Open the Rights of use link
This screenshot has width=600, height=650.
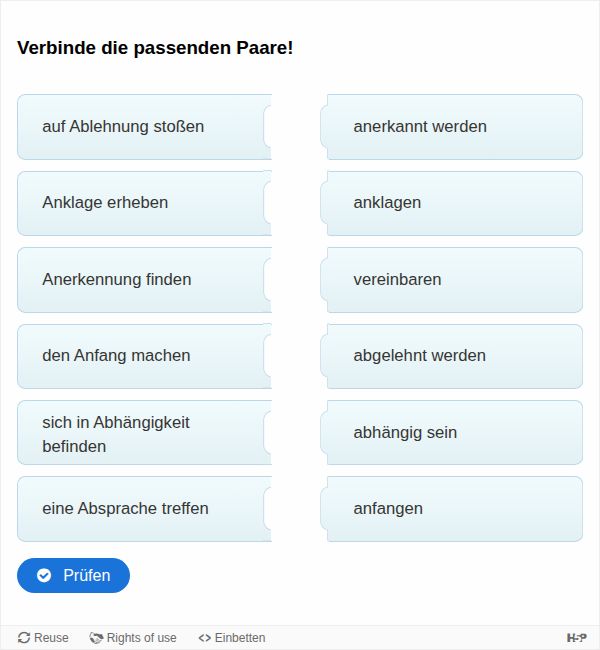pos(141,638)
